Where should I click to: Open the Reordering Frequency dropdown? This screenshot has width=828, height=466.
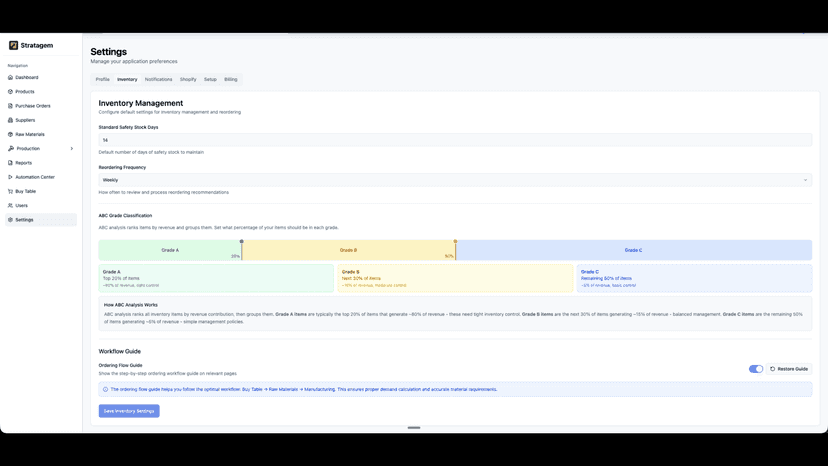click(x=455, y=180)
